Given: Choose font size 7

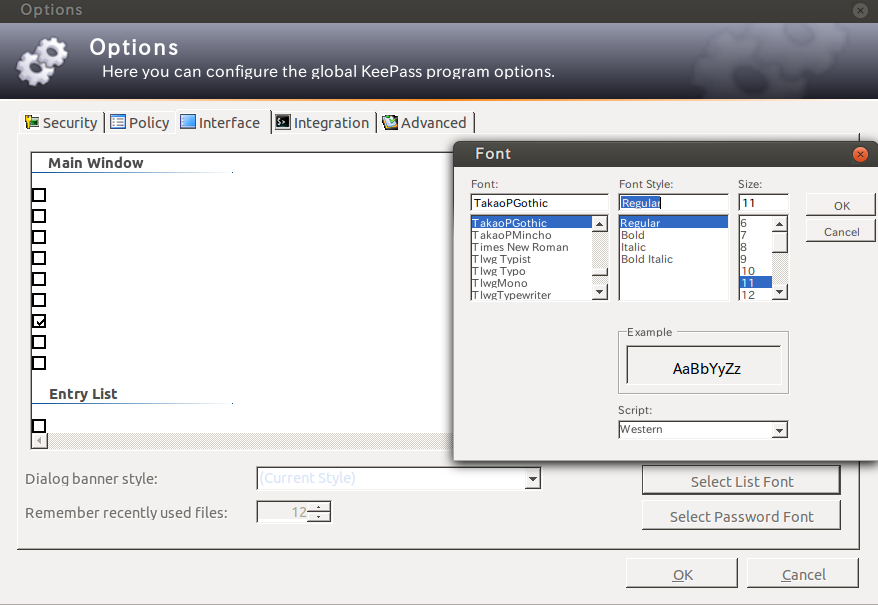Looking at the screenshot, I should (x=755, y=235).
